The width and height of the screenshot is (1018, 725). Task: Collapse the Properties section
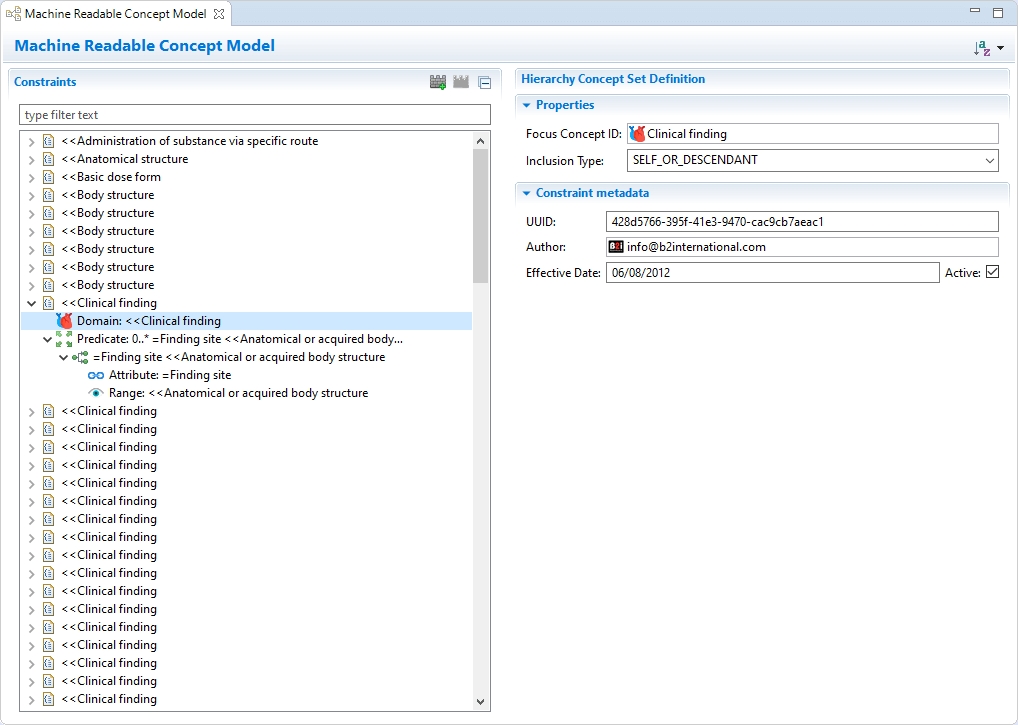(526, 105)
